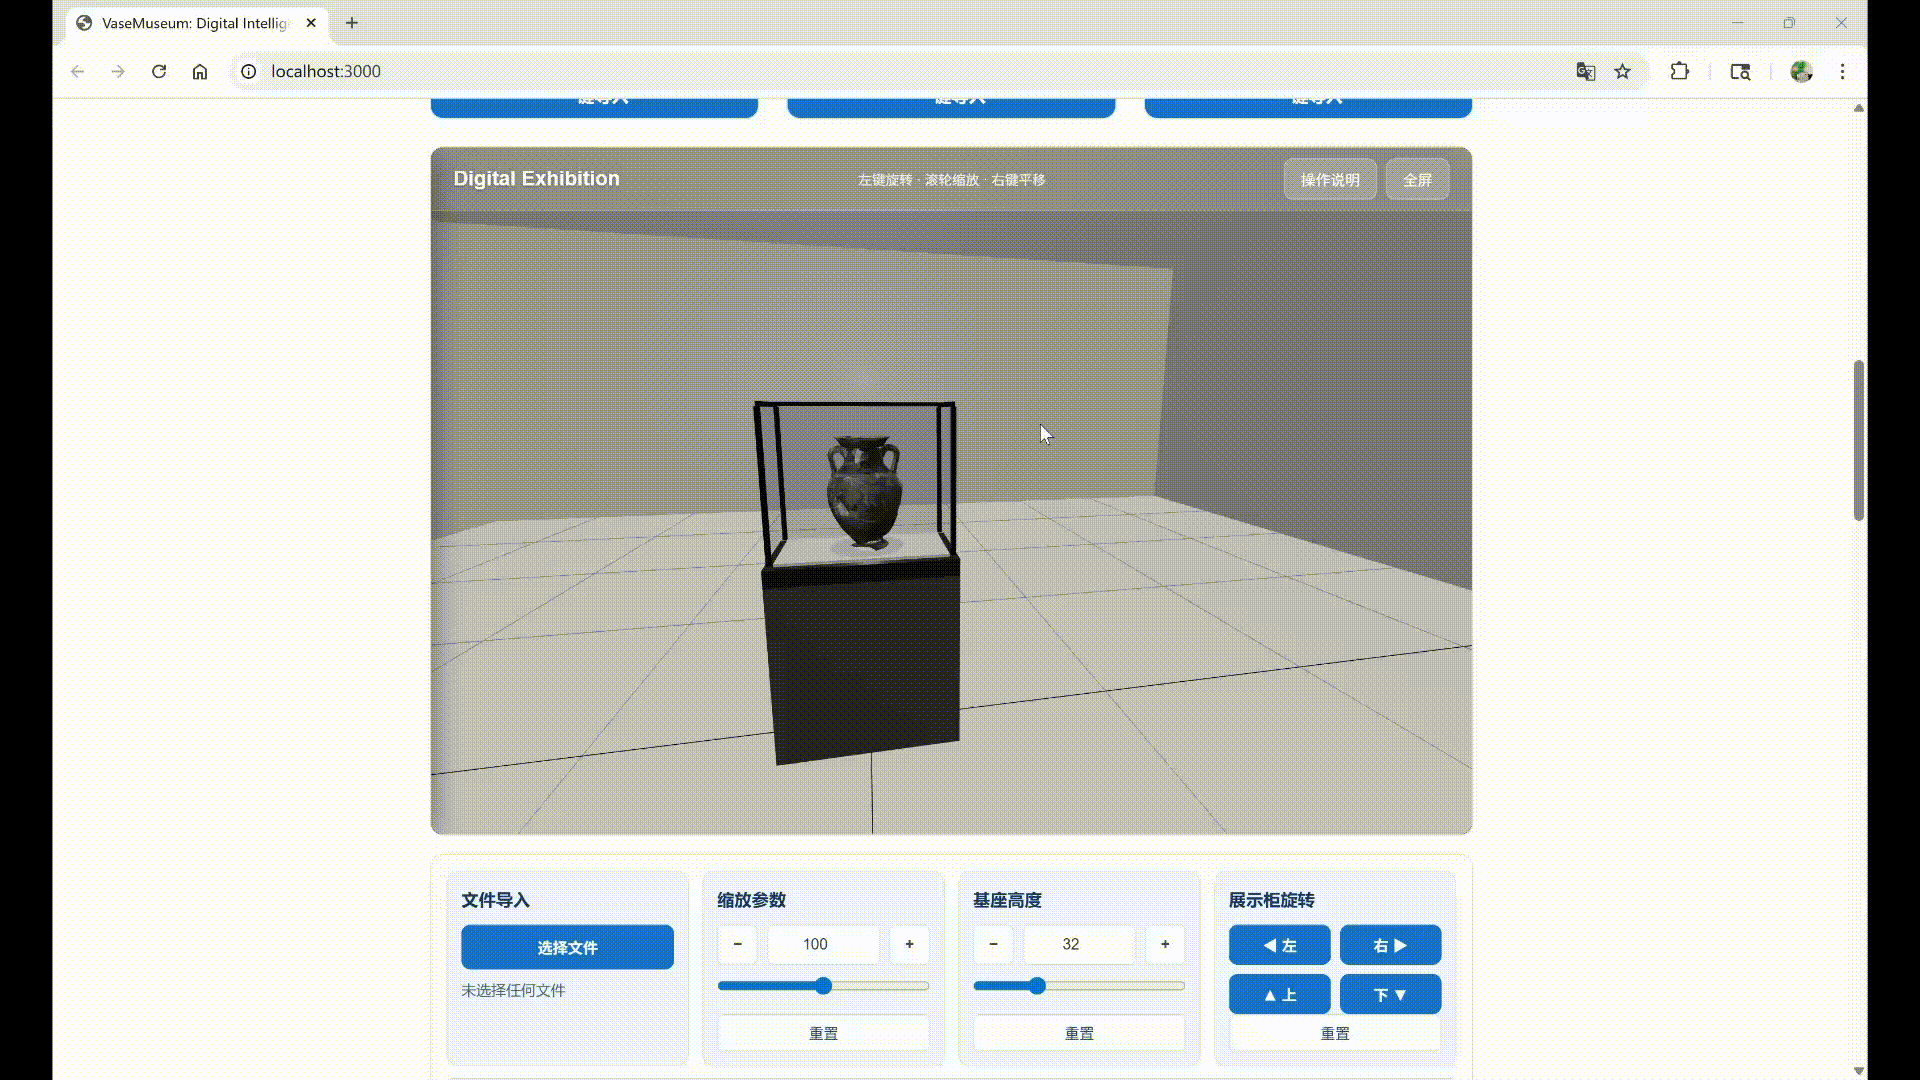
Task: Rotate display case down with 下▼
Action: point(1390,995)
